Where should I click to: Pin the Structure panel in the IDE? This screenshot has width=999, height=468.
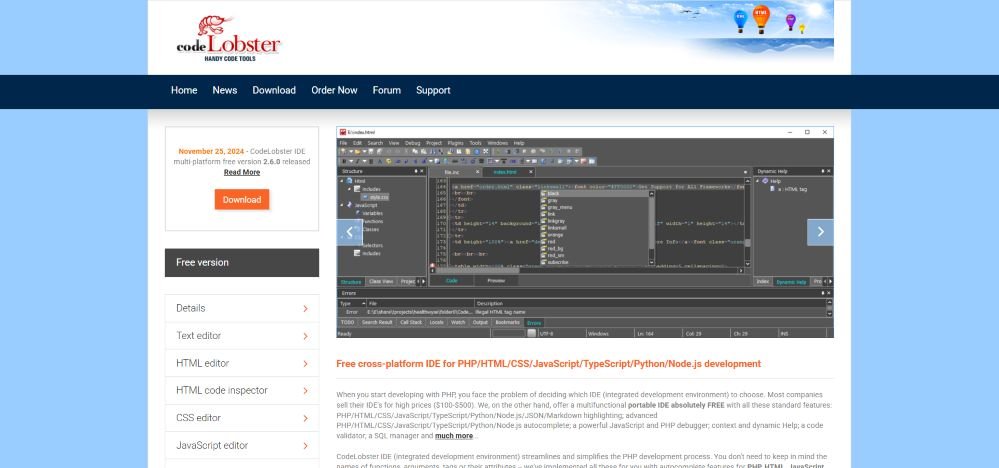point(416,171)
